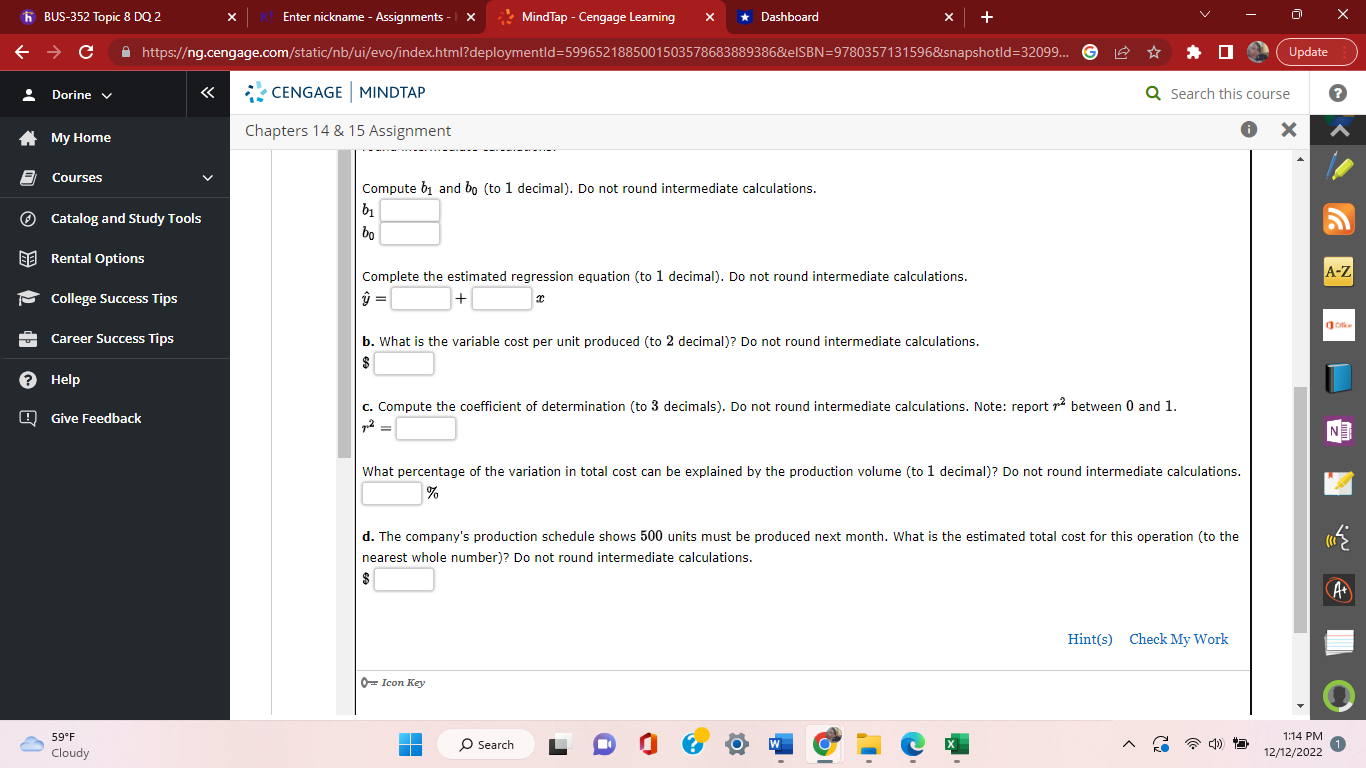Open the A+ grades tool
Viewport: 1366px width, 768px height.
pyautogui.click(x=1338, y=590)
